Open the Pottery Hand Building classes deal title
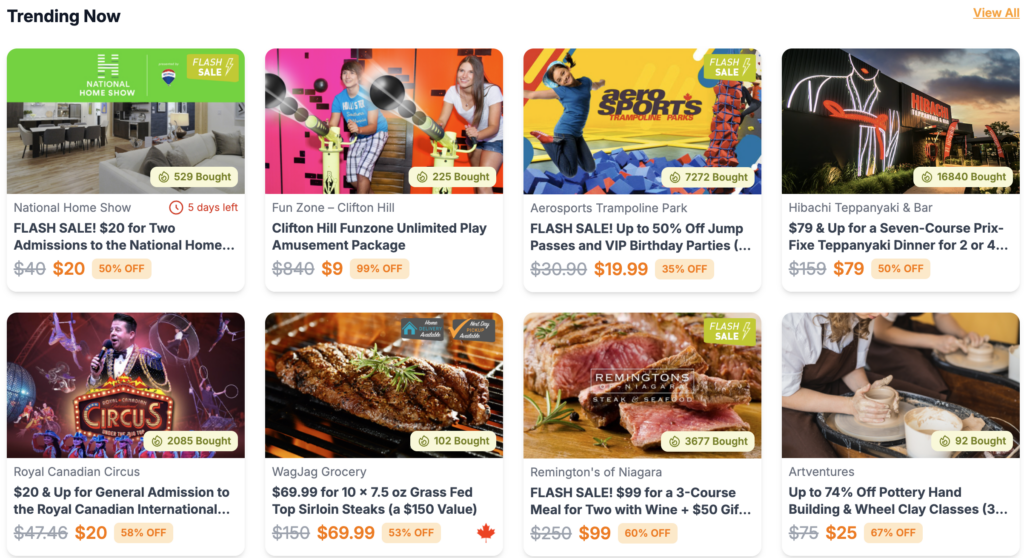Viewport: 1024px width, 558px height. pos(897,501)
